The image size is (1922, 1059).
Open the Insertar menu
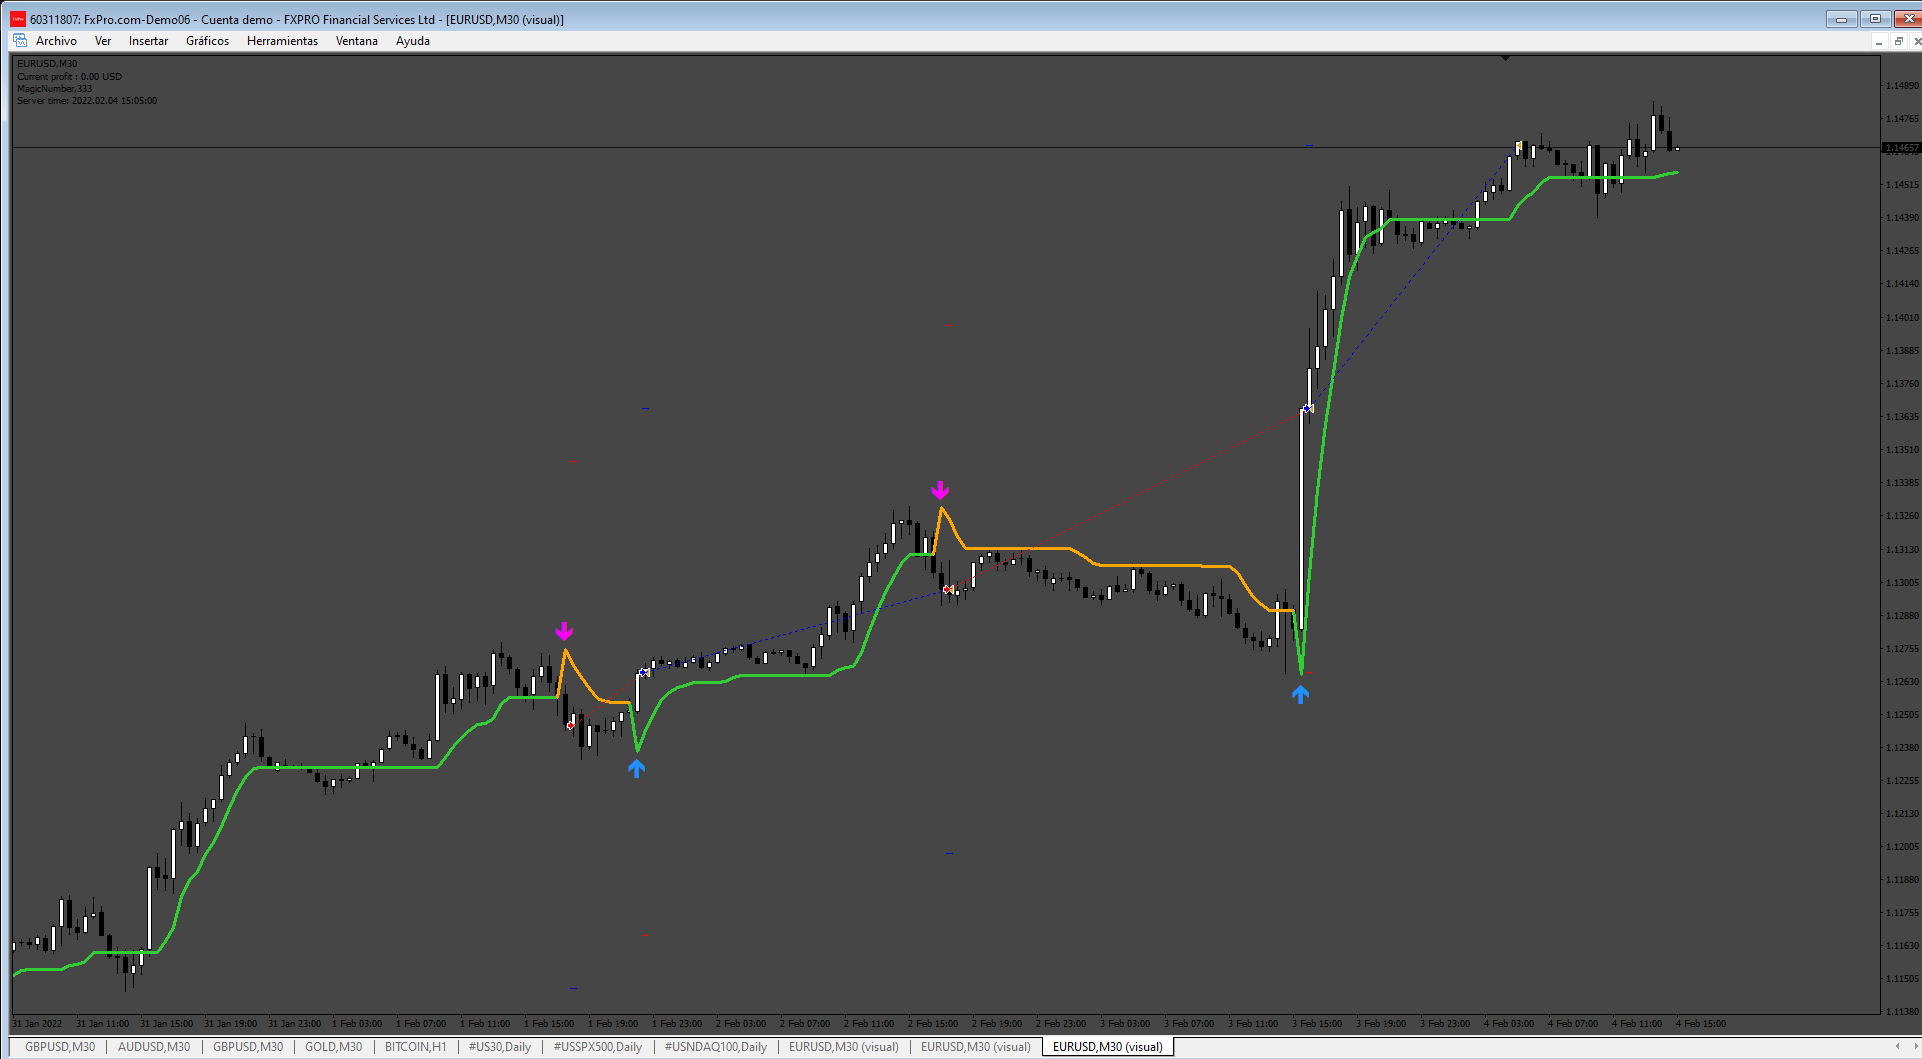[148, 41]
